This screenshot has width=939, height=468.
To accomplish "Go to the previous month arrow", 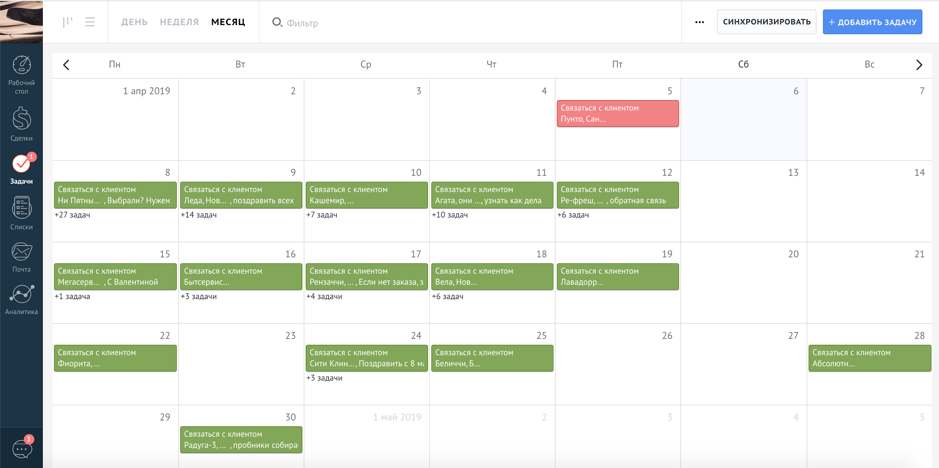I will pos(67,65).
